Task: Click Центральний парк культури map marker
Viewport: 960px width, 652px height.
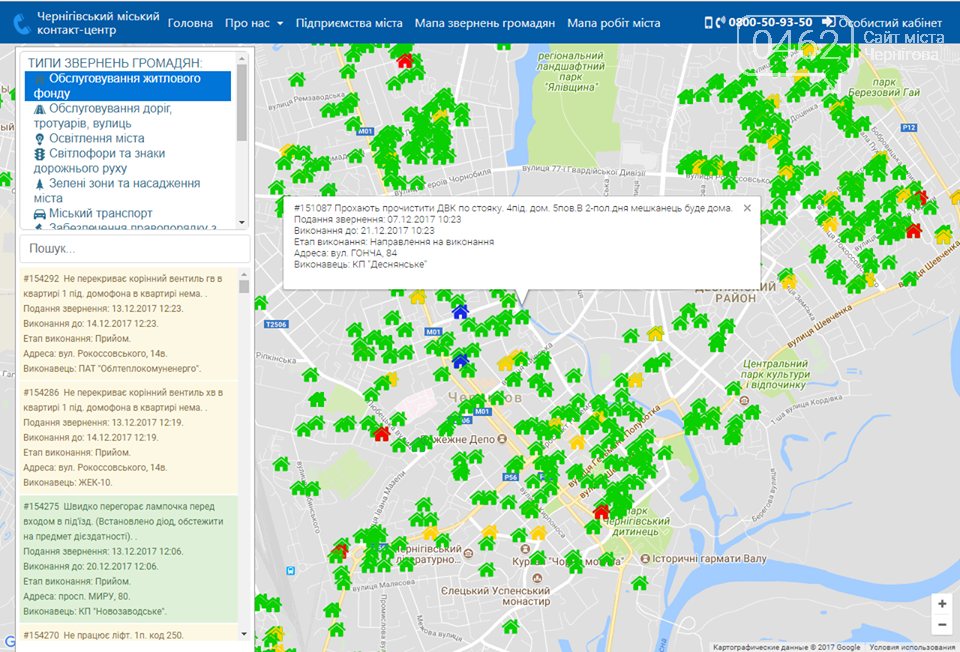Action: point(744,400)
